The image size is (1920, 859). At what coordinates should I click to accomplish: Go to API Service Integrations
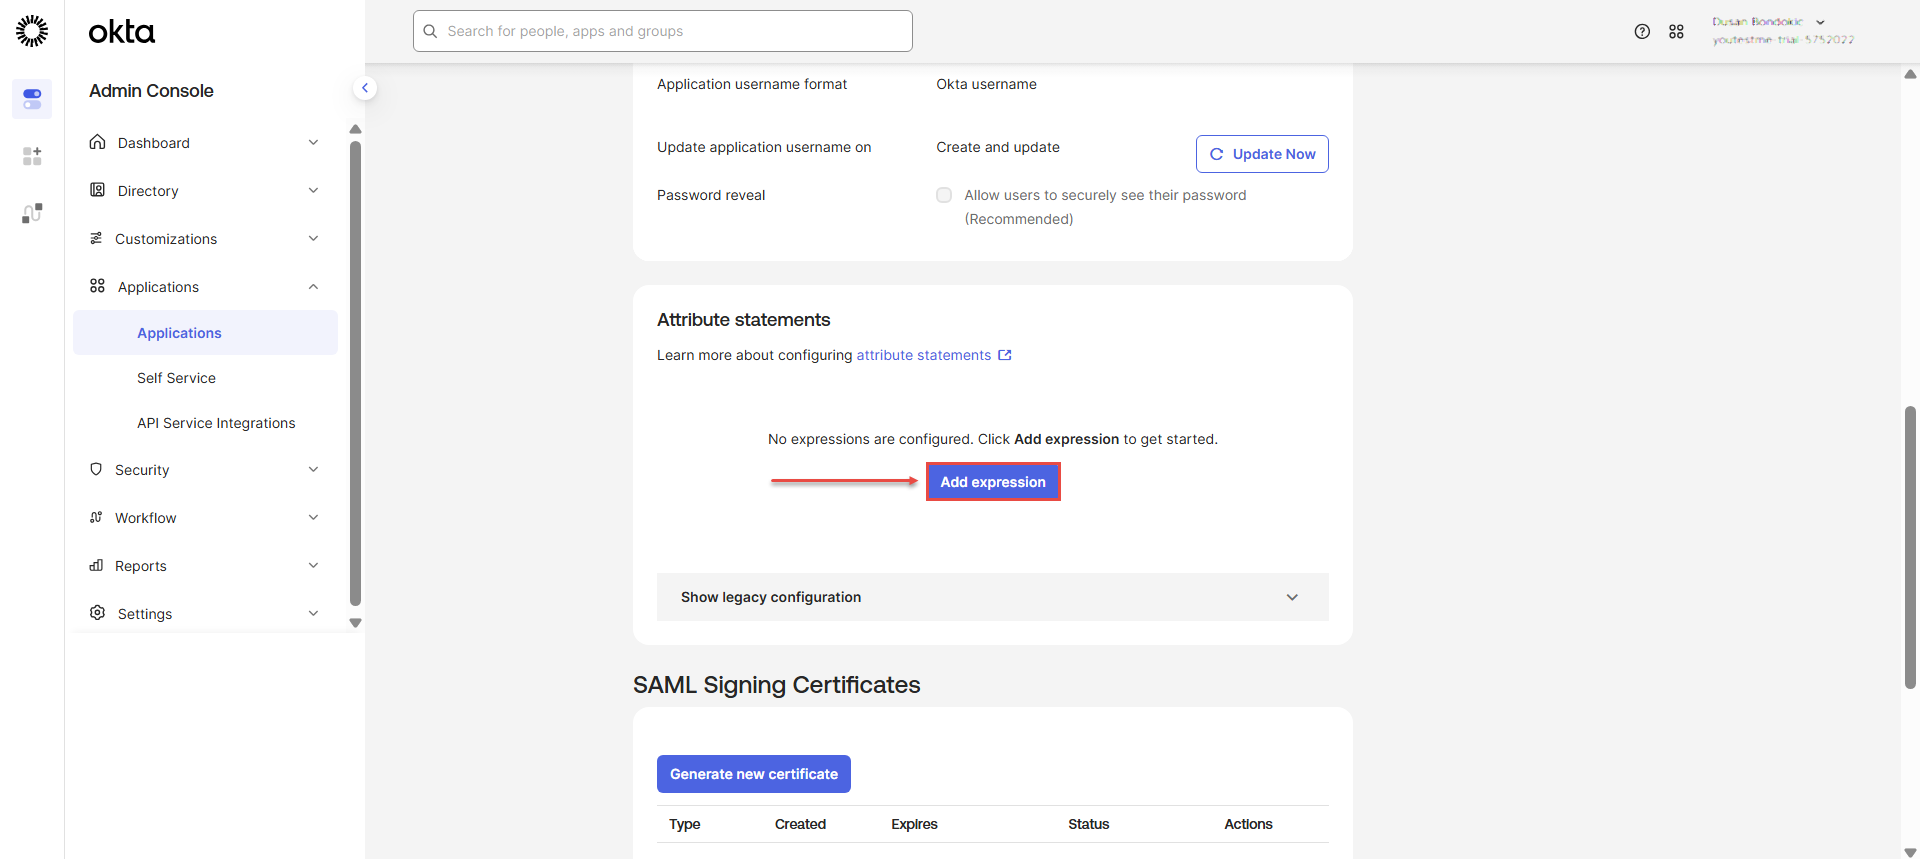point(216,423)
